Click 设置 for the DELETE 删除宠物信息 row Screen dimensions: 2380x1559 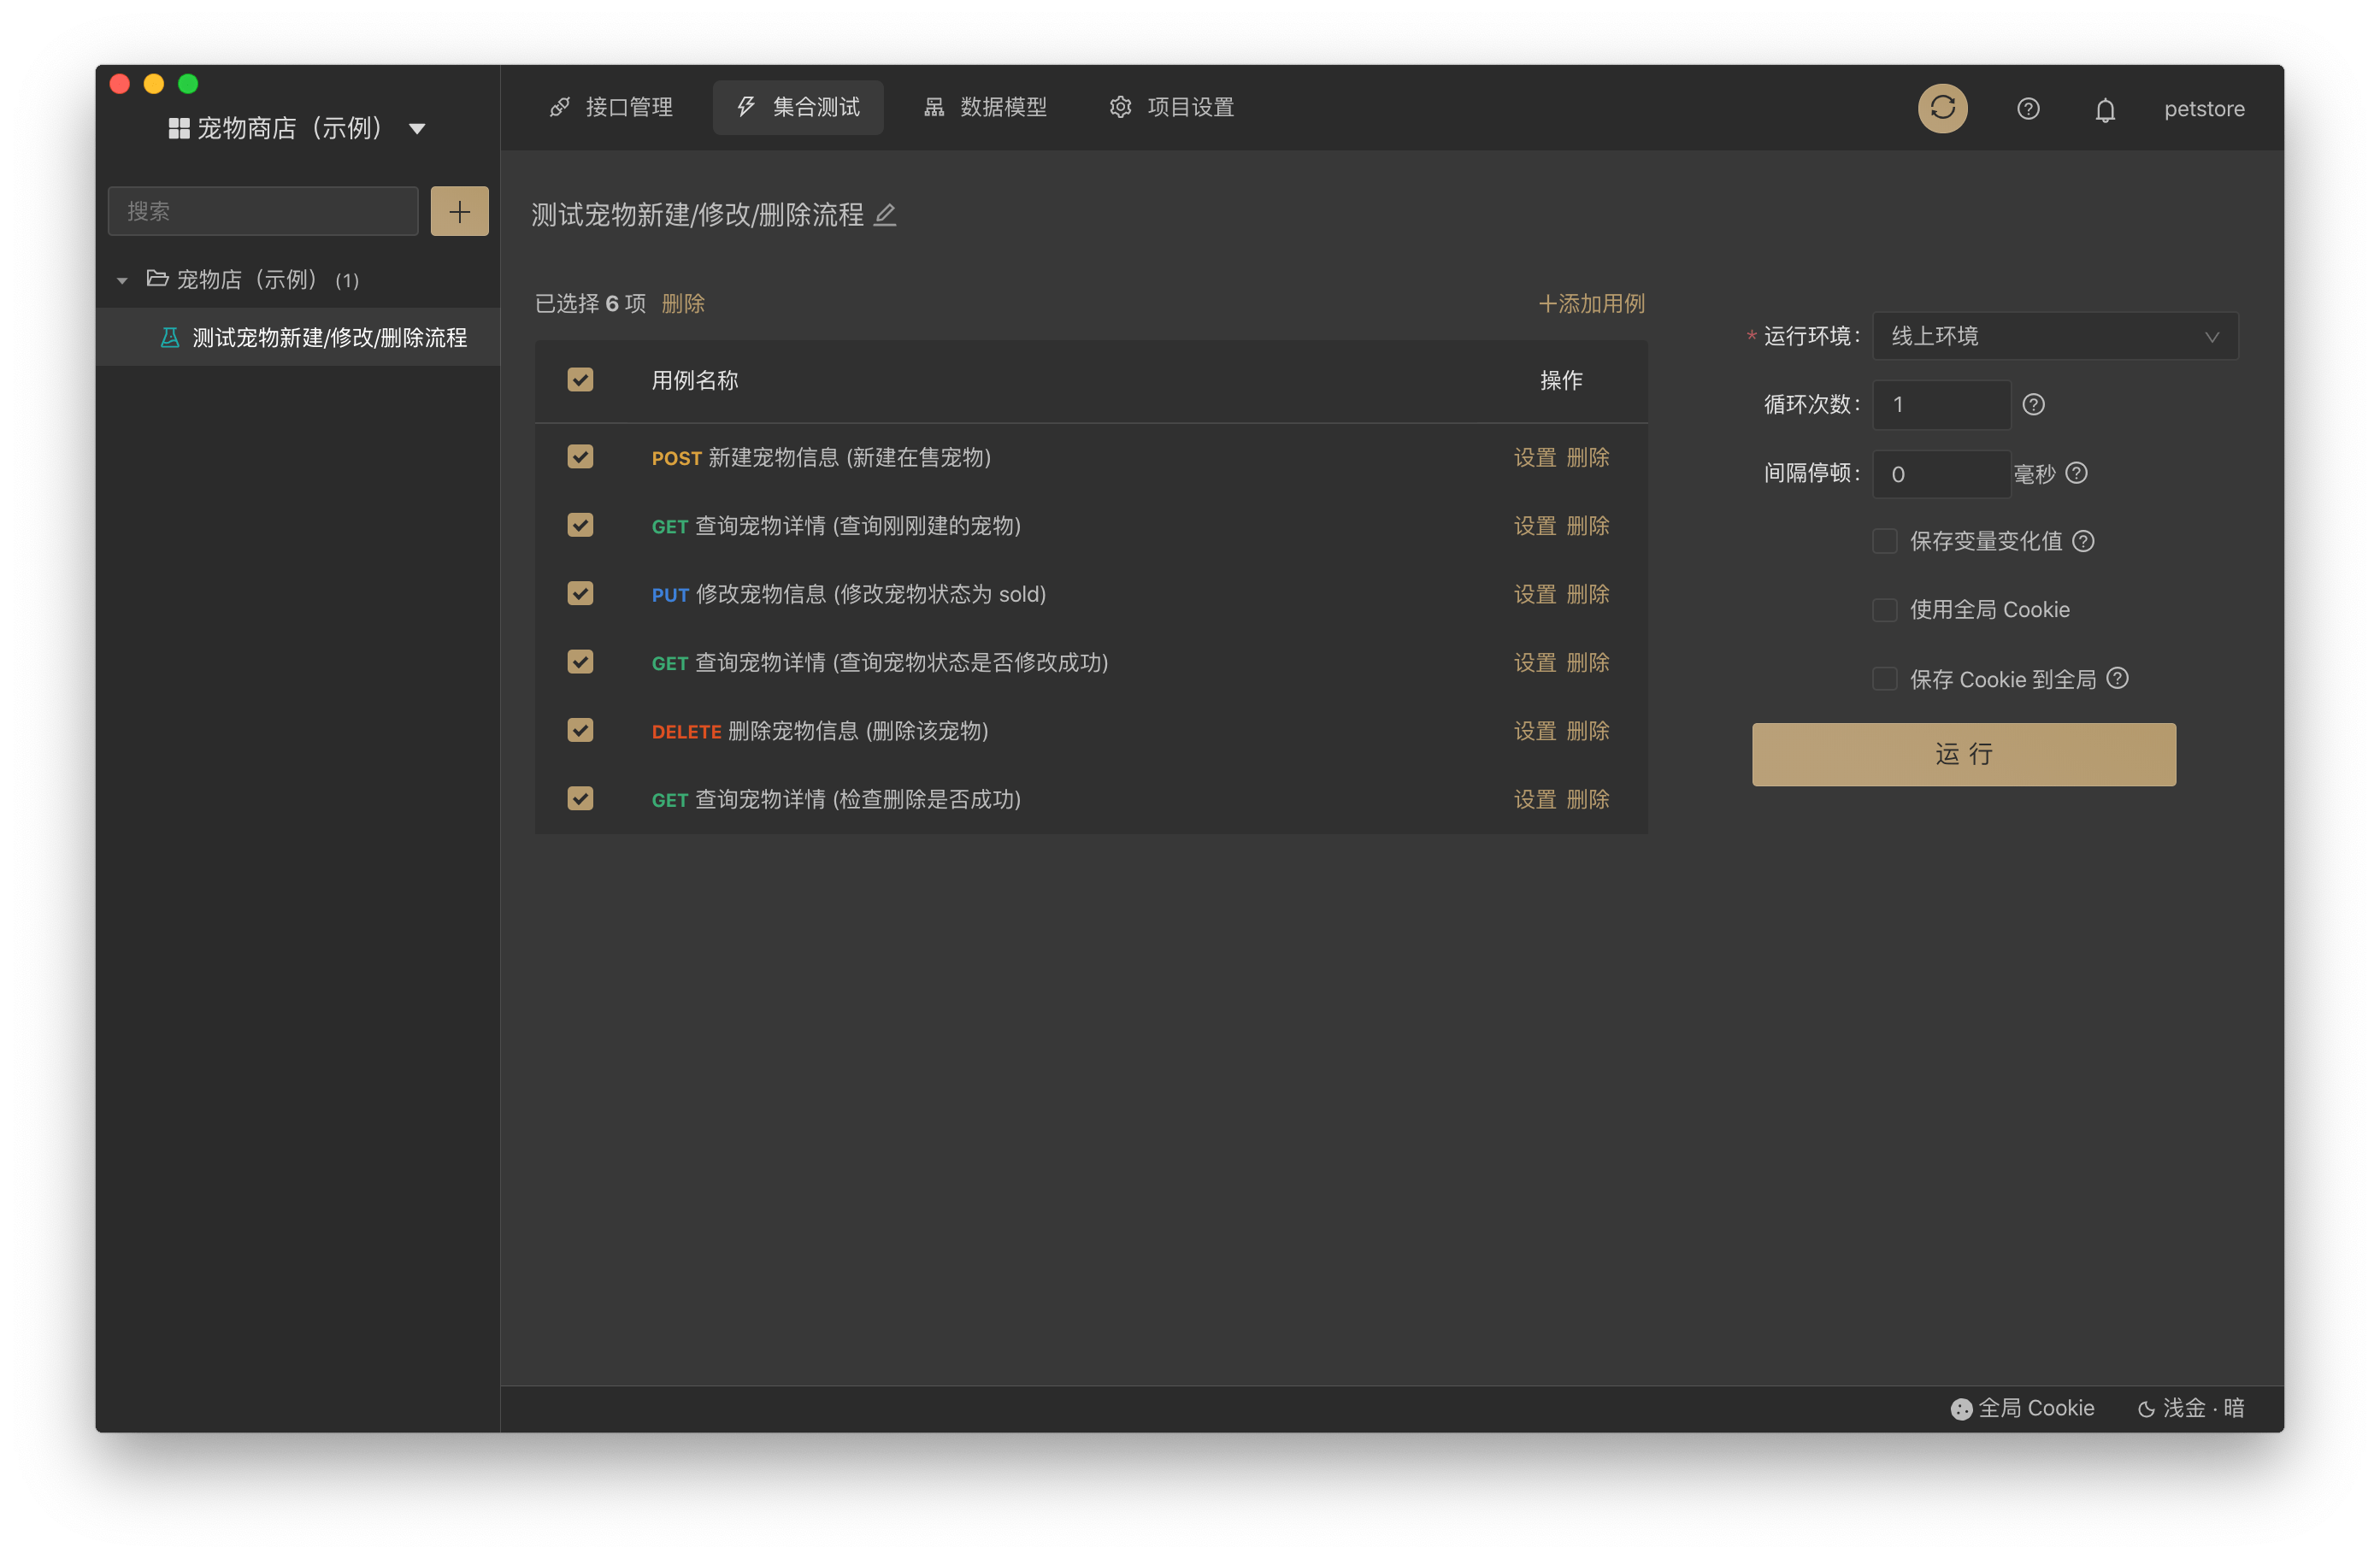(x=1535, y=731)
